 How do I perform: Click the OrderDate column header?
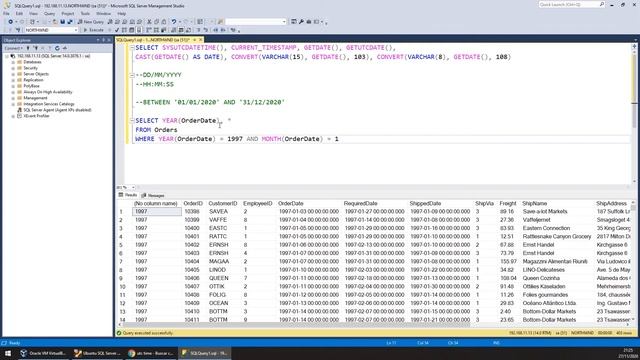(291, 203)
